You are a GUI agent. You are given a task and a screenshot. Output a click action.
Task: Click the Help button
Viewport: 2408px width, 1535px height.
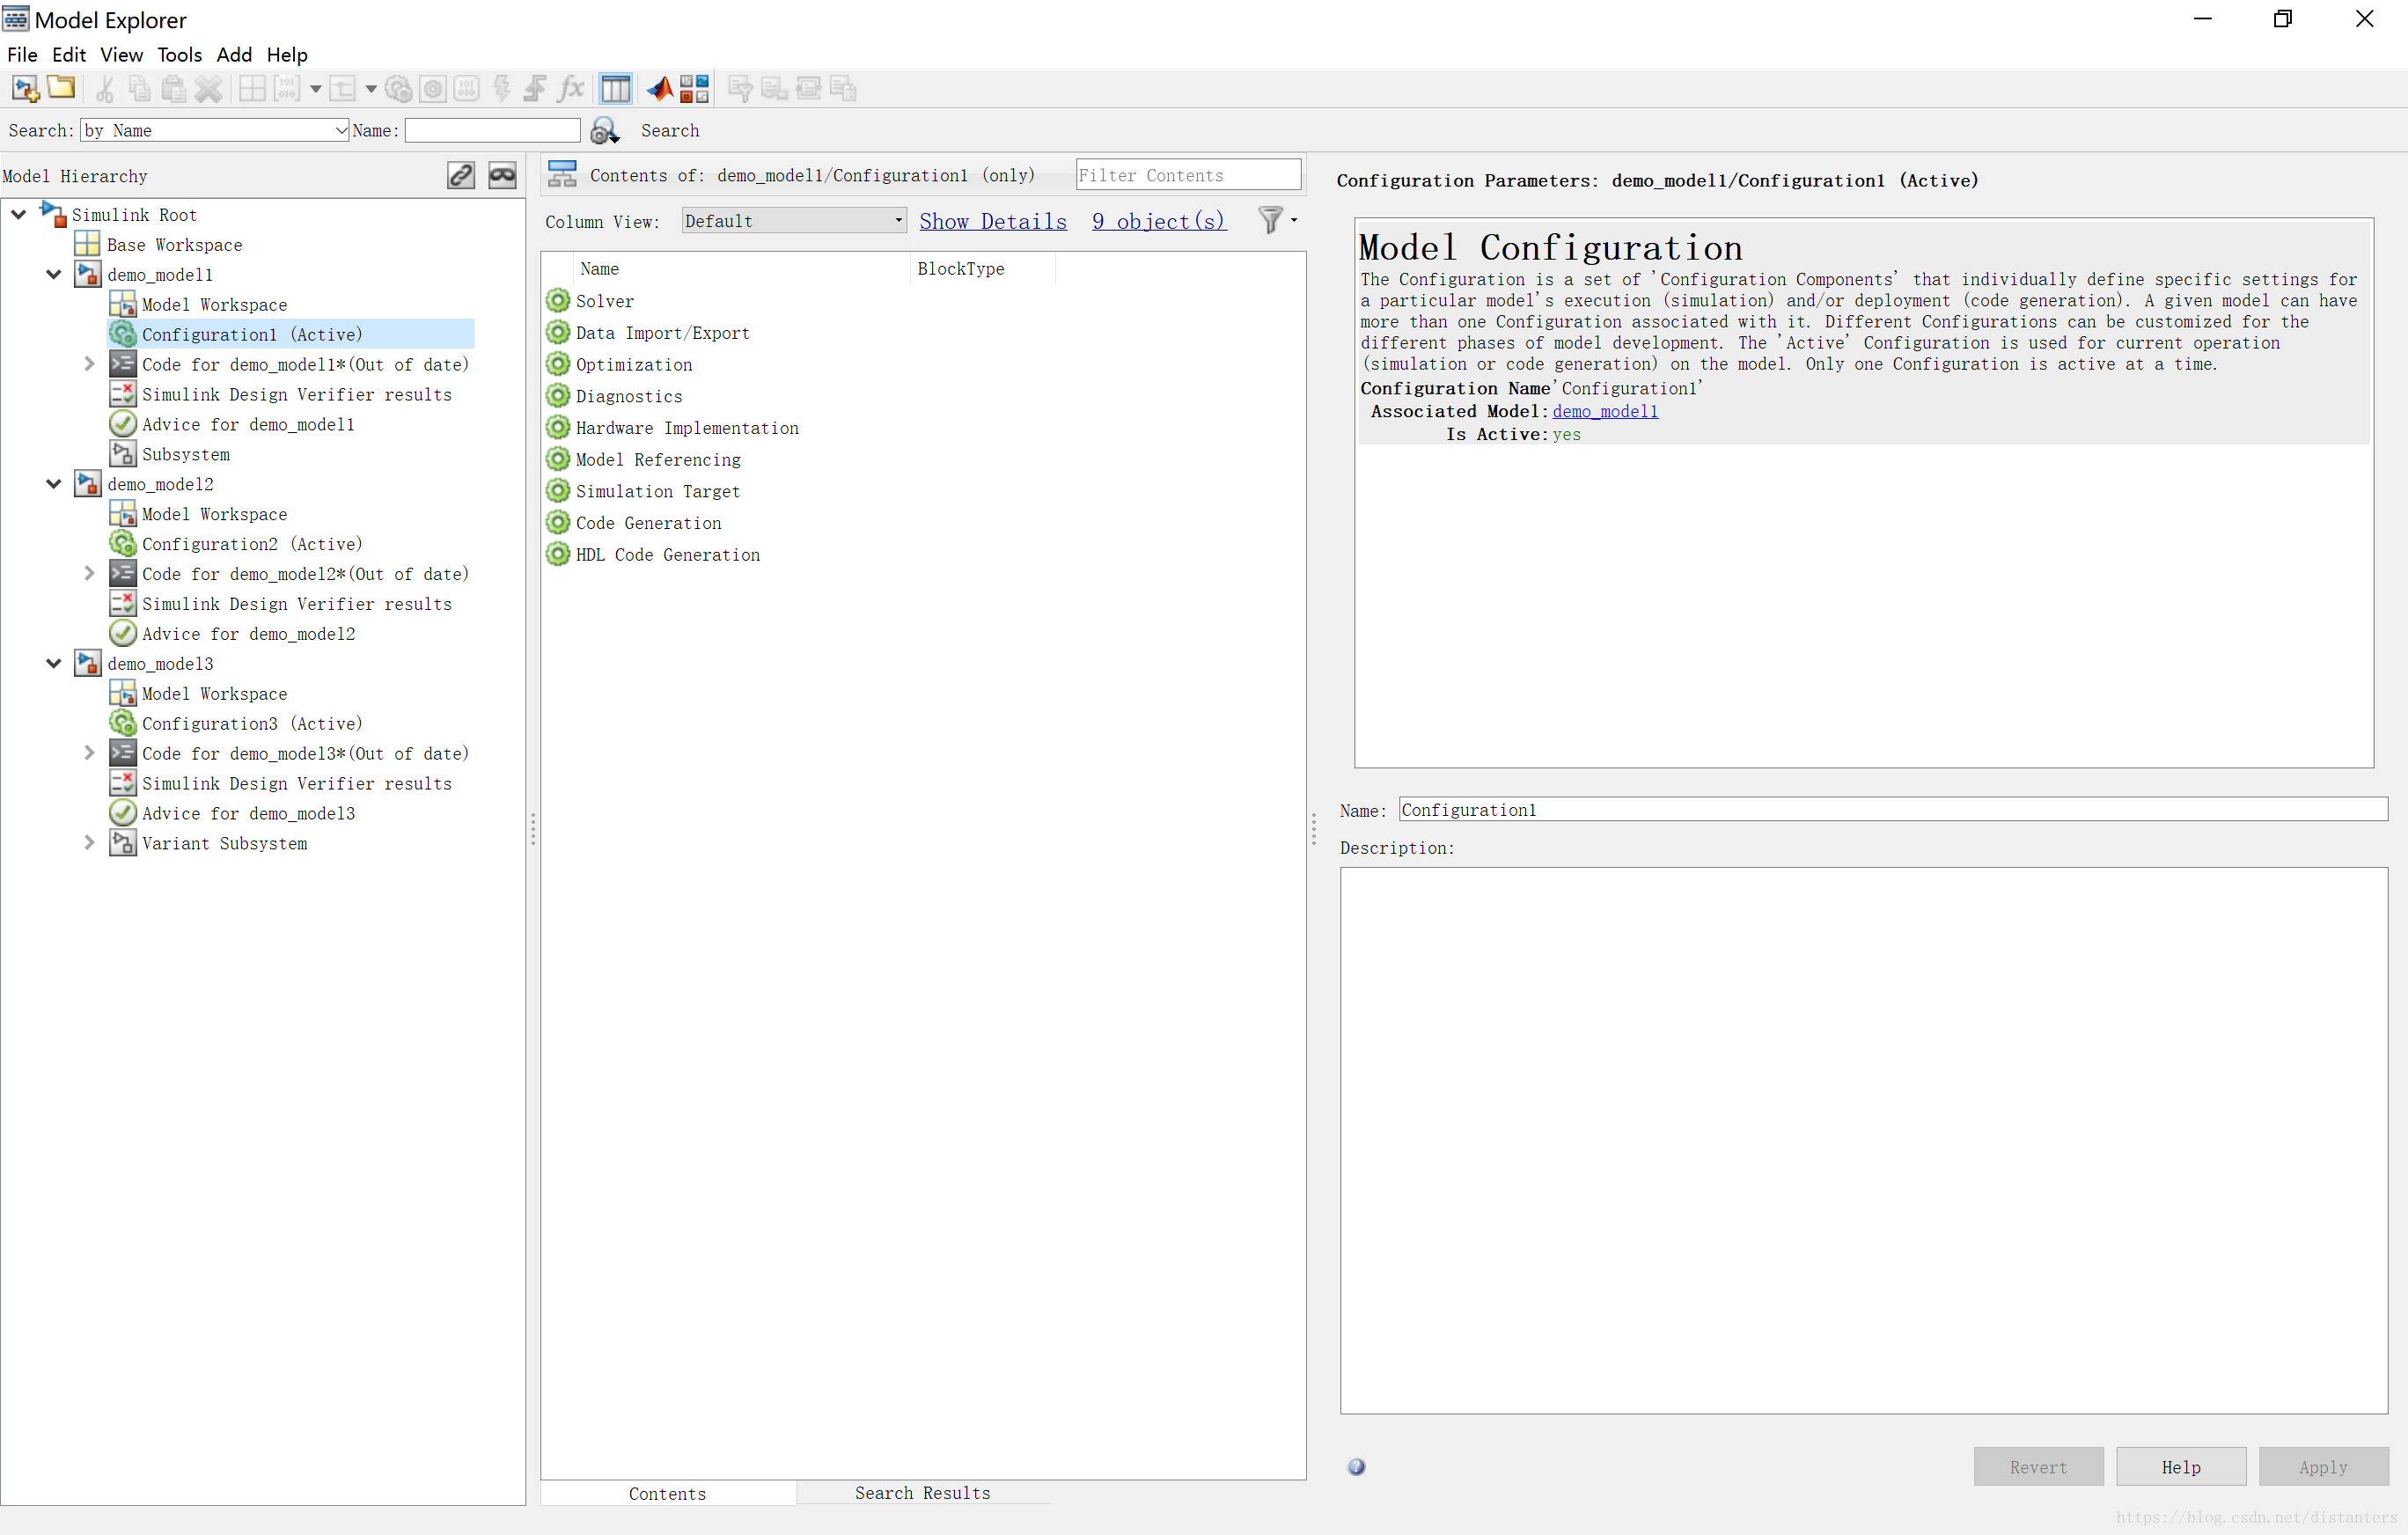pyautogui.click(x=2180, y=1466)
